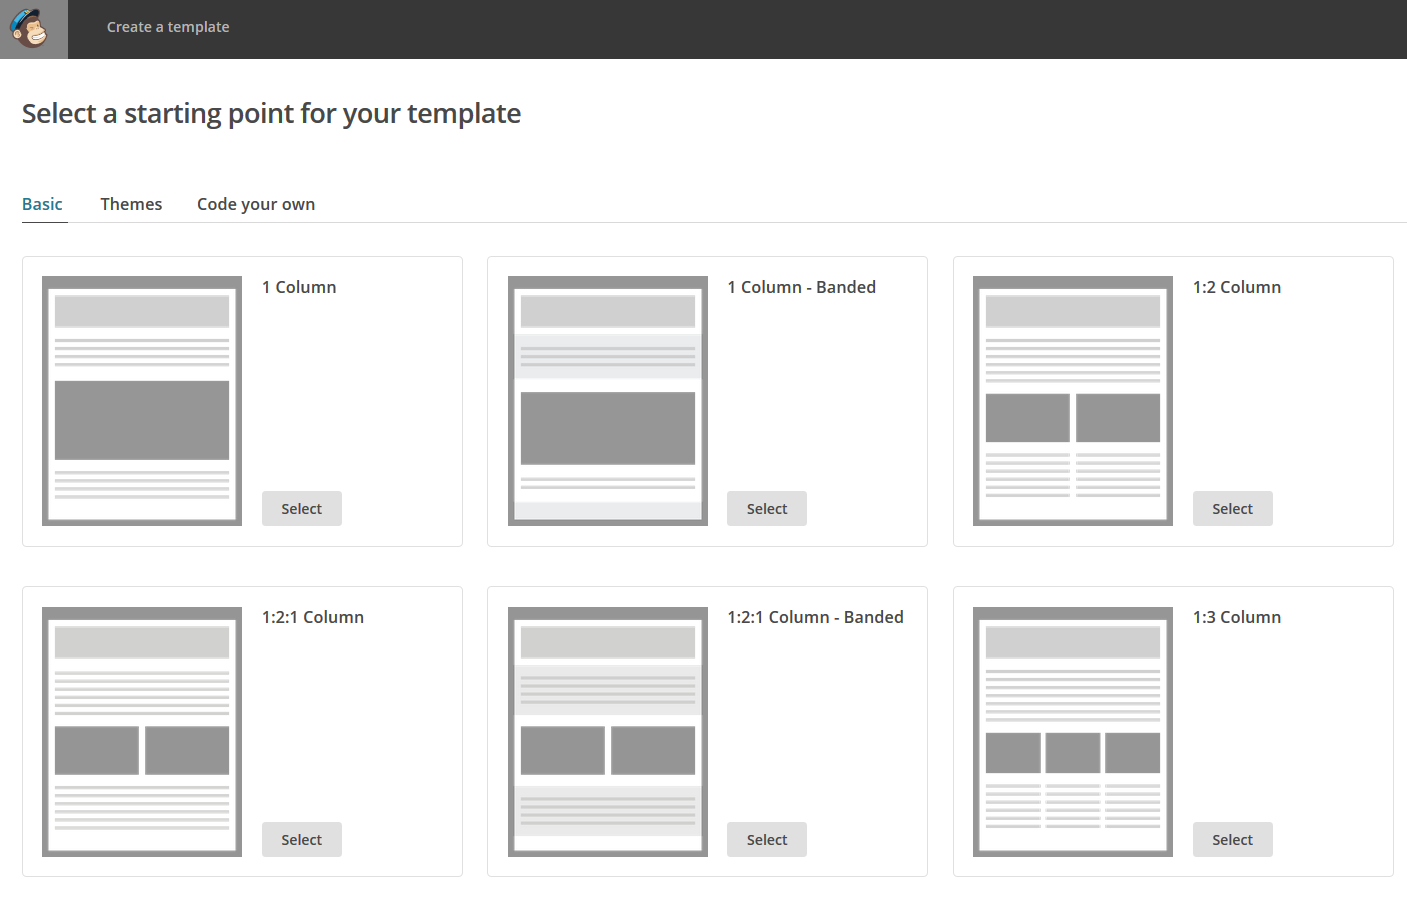The image size is (1407, 898).
Task: Click the "Select a starting point" heading
Action: (x=271, y=114)
